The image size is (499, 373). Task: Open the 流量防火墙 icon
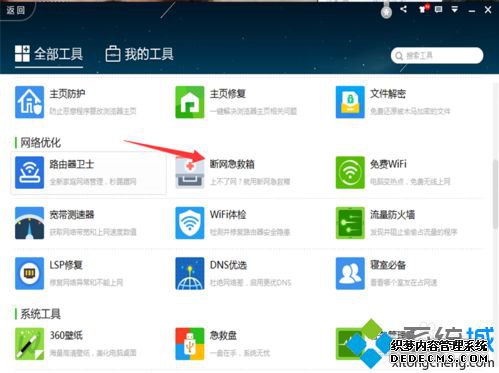coord(350,223)
